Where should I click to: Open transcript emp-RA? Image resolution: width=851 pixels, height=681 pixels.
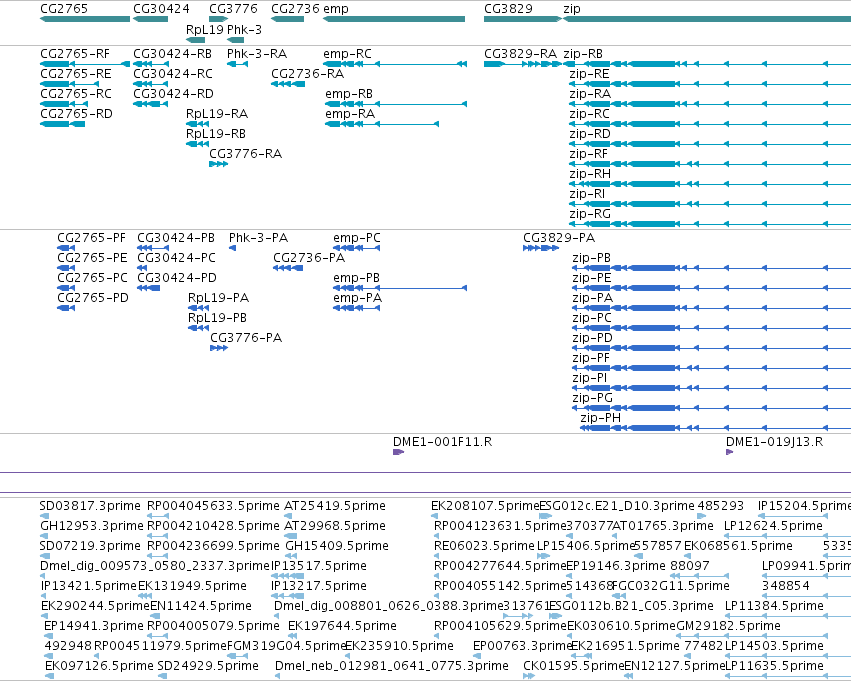350,114
